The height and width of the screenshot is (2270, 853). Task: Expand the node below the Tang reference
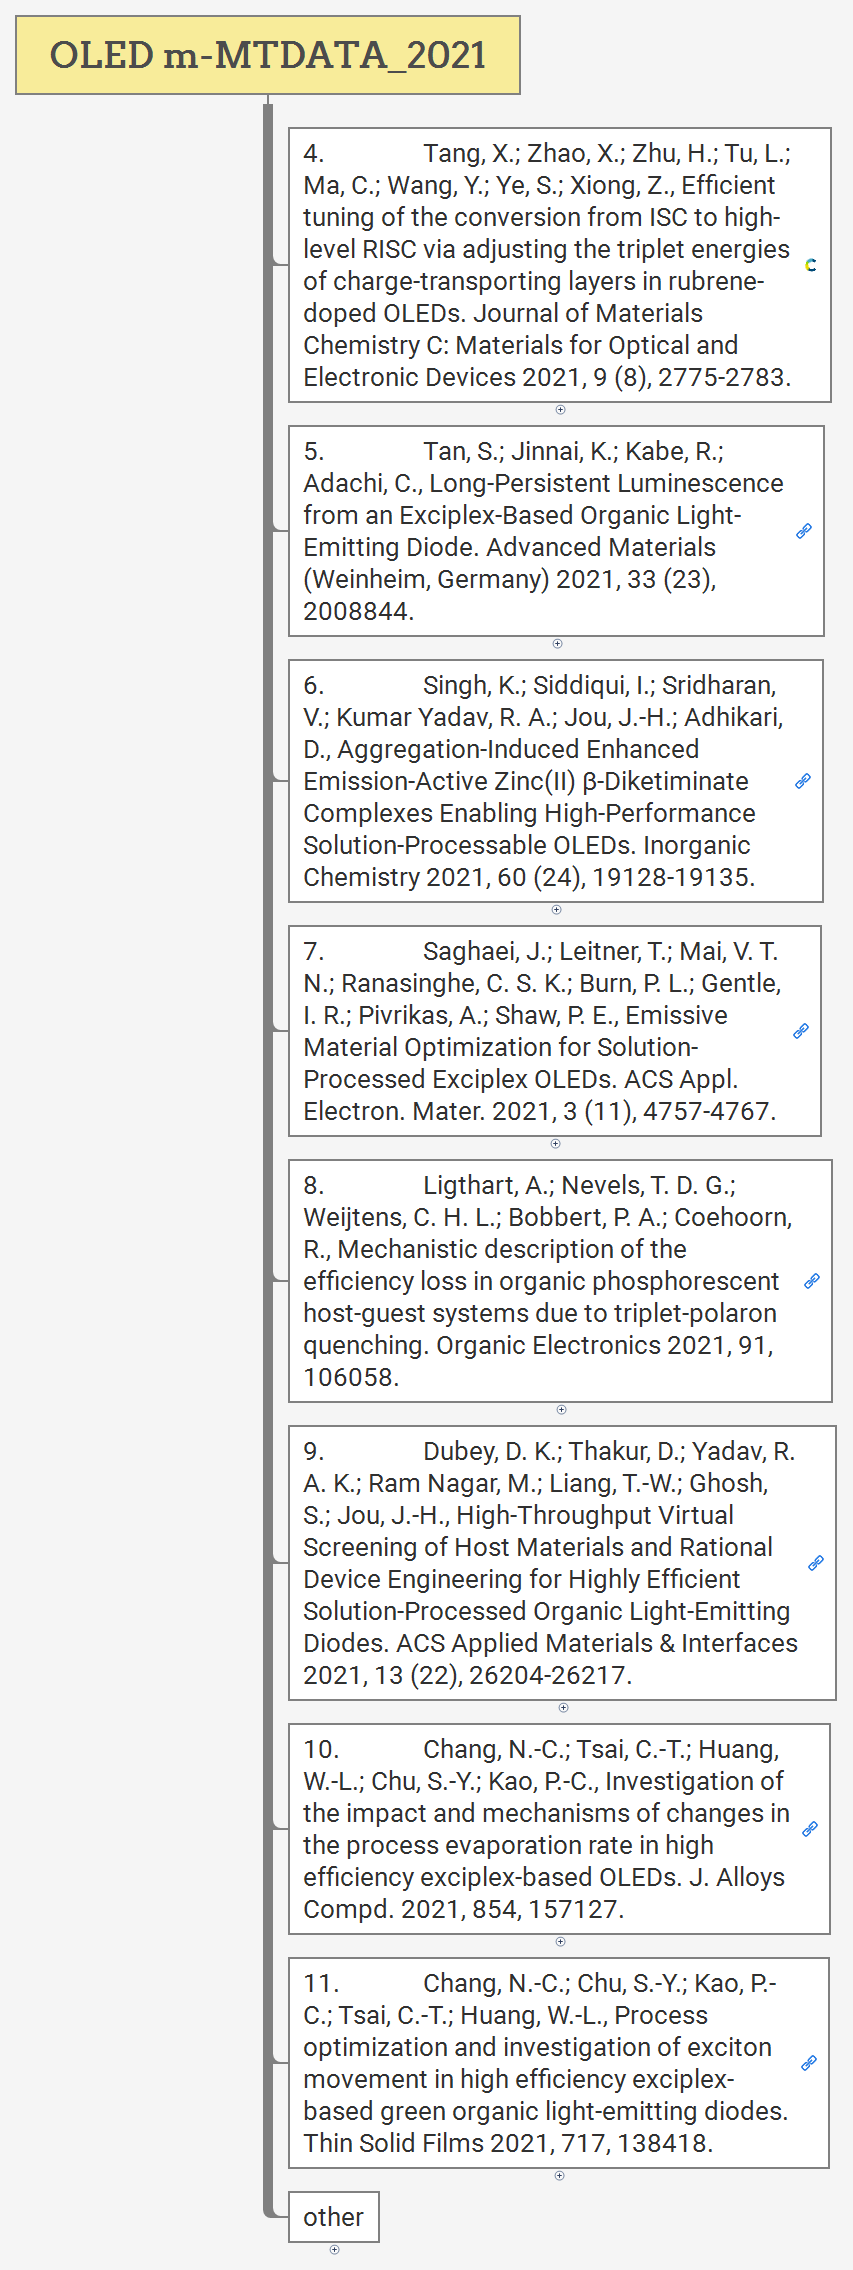560,410
